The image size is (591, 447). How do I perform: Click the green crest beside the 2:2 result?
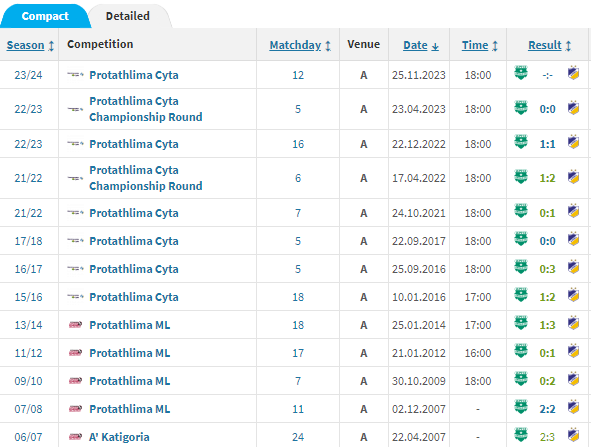tap(521, 407)
